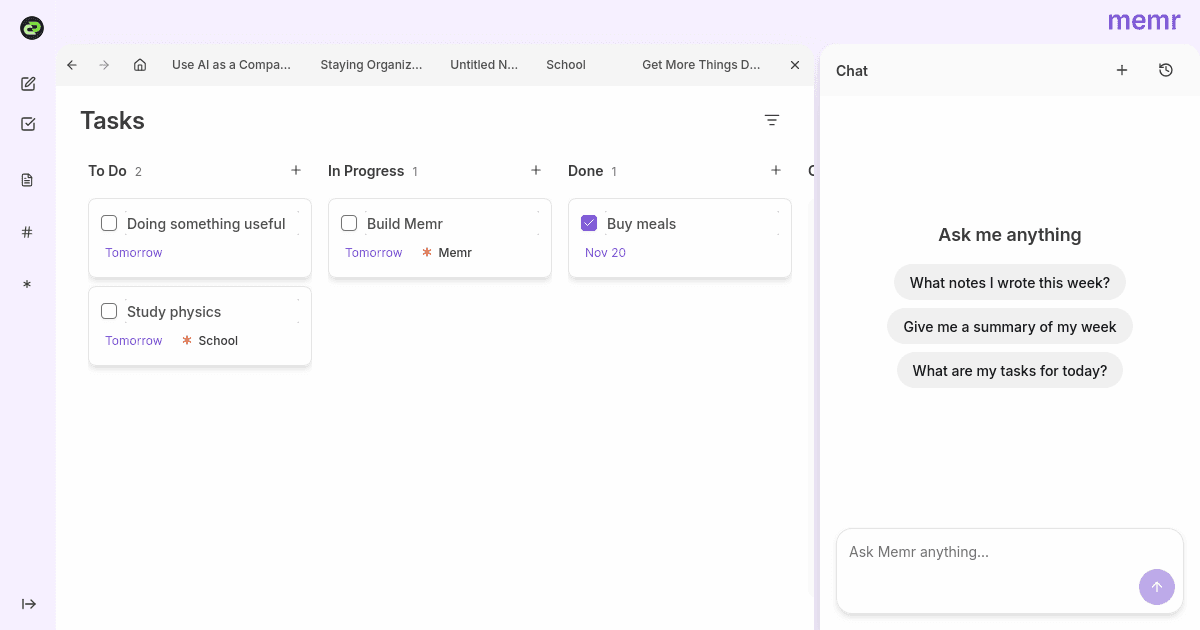Open the task filter options
Viewport: 1200px width, 630px height.
click(772, 120)
